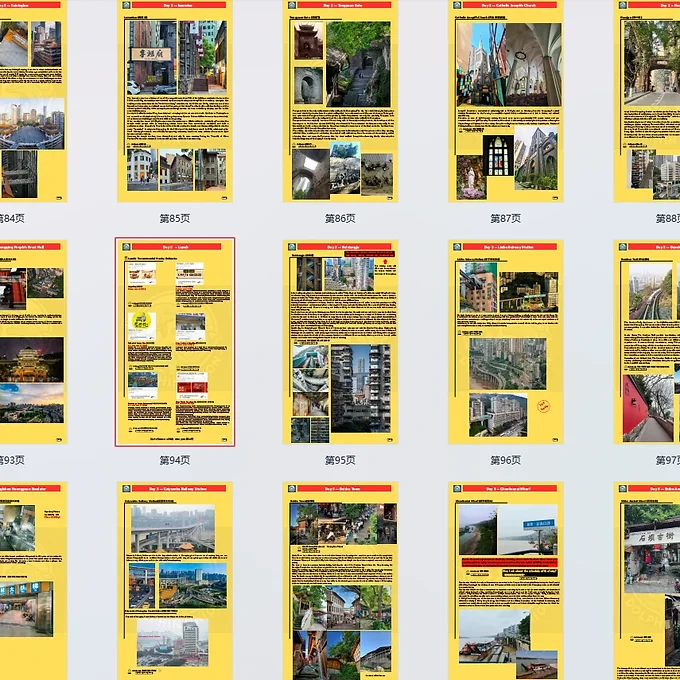Screen dimensions: 680x680
Task: Click the 第87页 page label
Action: pyautogui.click(x=505, y=218)
